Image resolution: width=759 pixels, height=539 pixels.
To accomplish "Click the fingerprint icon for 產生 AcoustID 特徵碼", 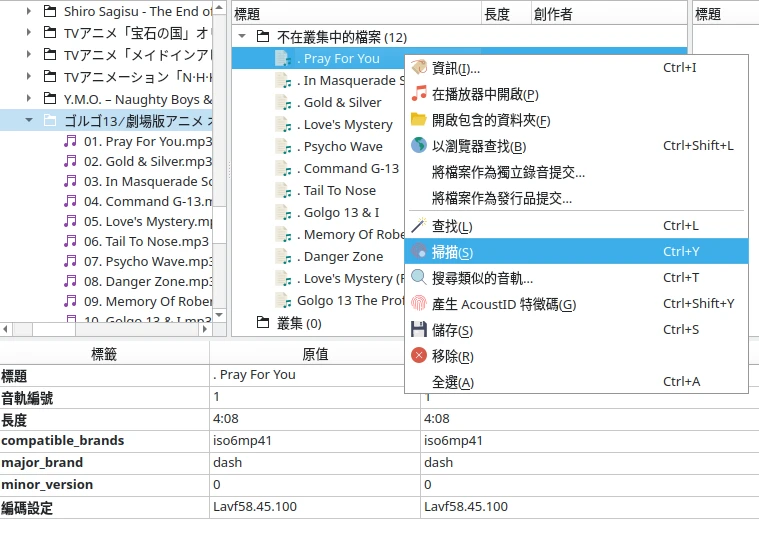I will (x=419, y=304).
